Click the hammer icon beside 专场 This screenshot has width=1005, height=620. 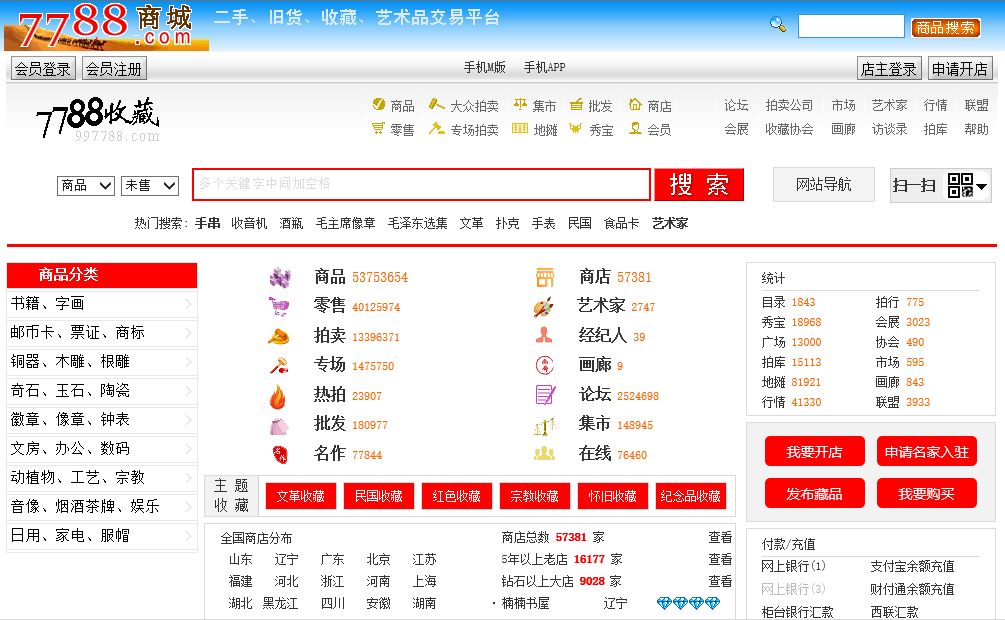pos(279,365)
